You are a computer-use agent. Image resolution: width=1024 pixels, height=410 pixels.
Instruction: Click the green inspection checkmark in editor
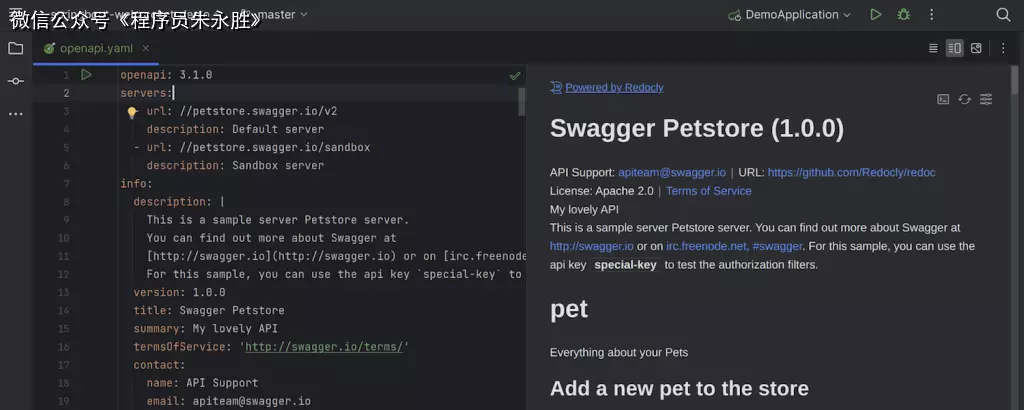(x=514, y=76)
